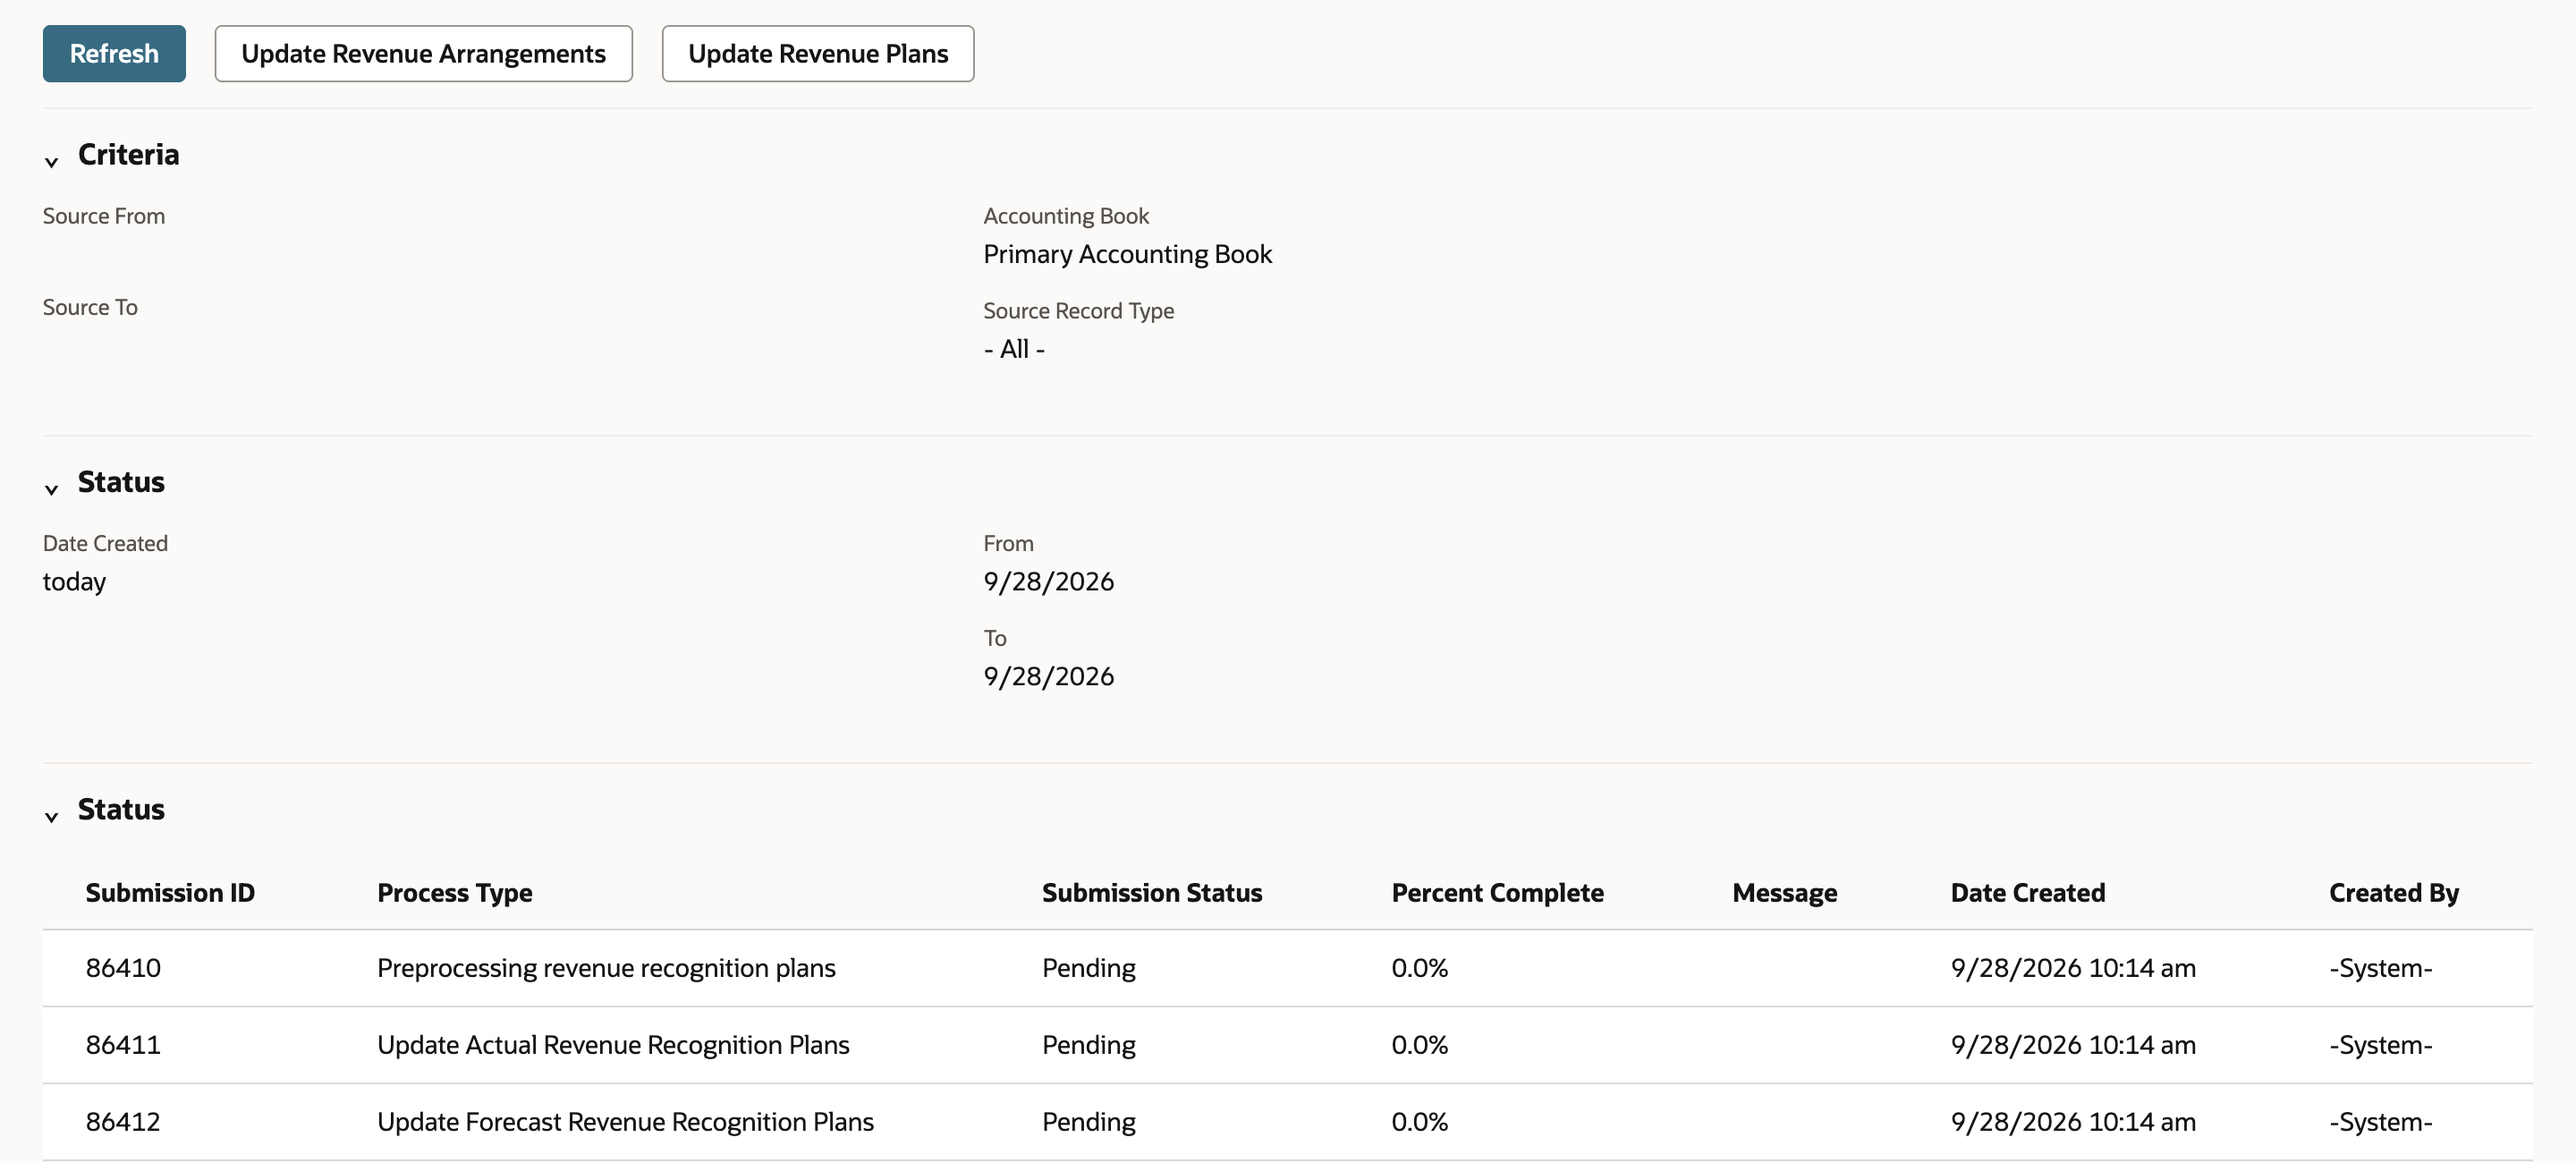Click Pending status for submission 86412
The width and height of the screenshot is (2576, 1163).
pos(1088,1121)
